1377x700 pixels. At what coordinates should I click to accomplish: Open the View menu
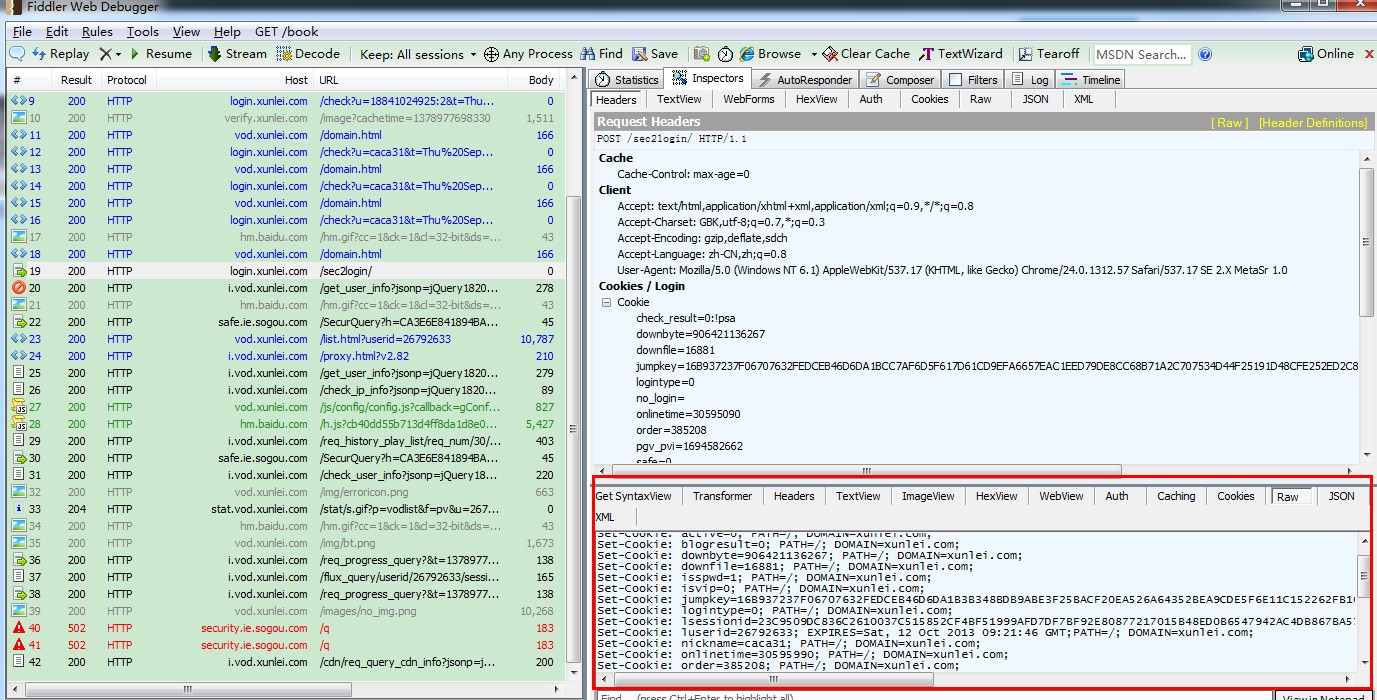(x=186, y=32)
